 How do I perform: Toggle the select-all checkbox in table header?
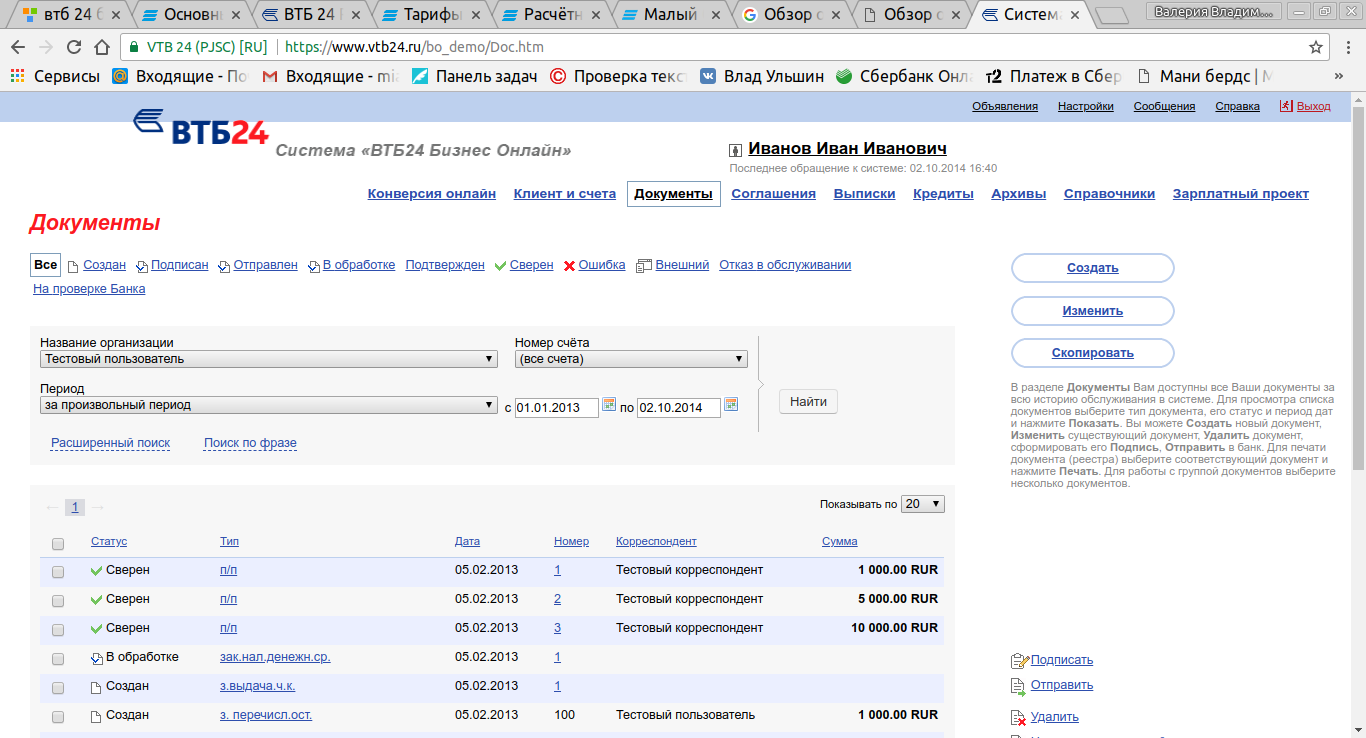click(x=58, y=543)
